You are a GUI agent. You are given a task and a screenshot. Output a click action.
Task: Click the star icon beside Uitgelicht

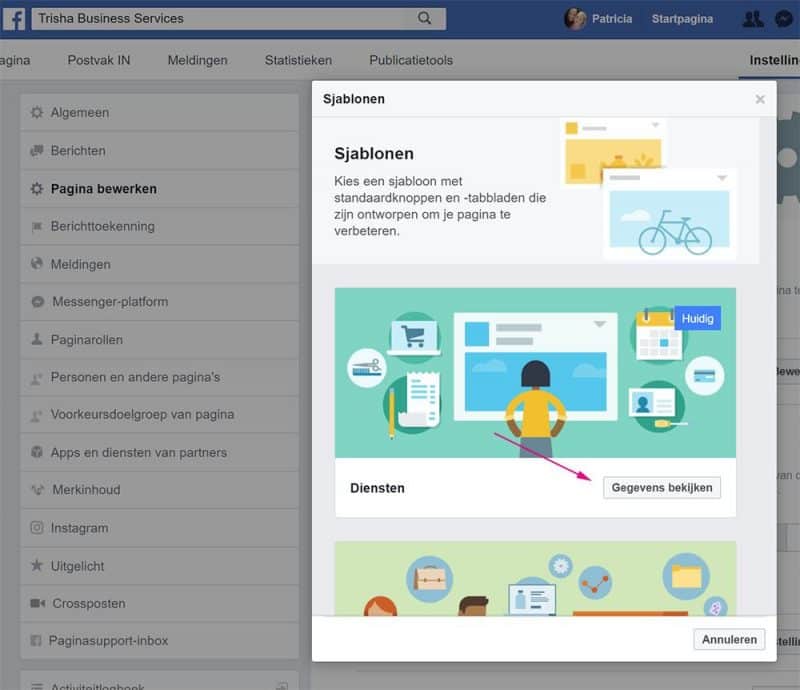click(37, 565)
